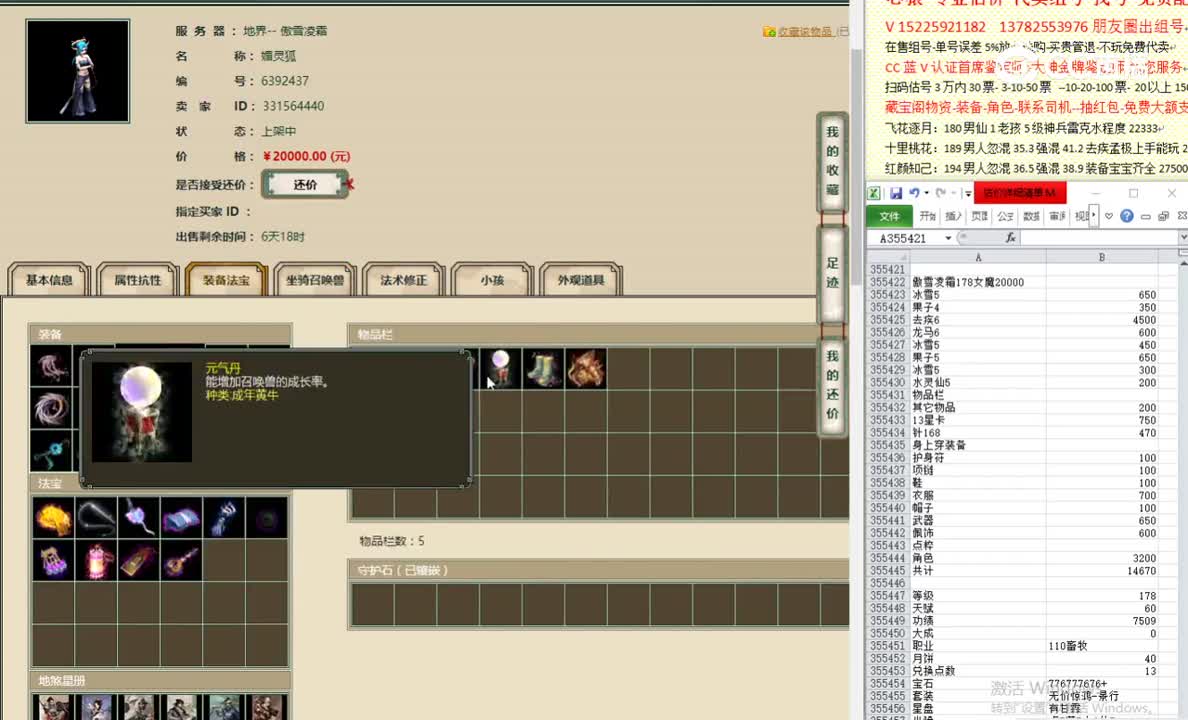The width and height of the screenshot is (1188, 720).
Task: Click the purple scepter treasure icon
Action: click(139, 518)
